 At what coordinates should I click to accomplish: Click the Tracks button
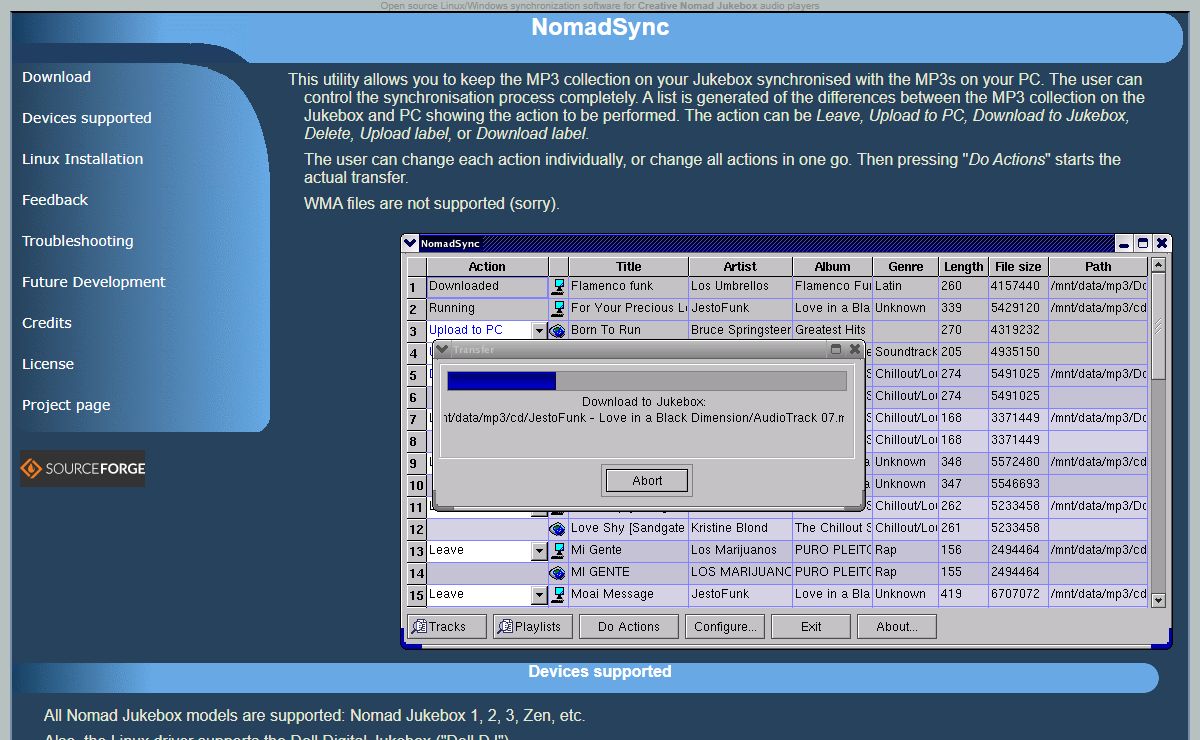(447, 627)
